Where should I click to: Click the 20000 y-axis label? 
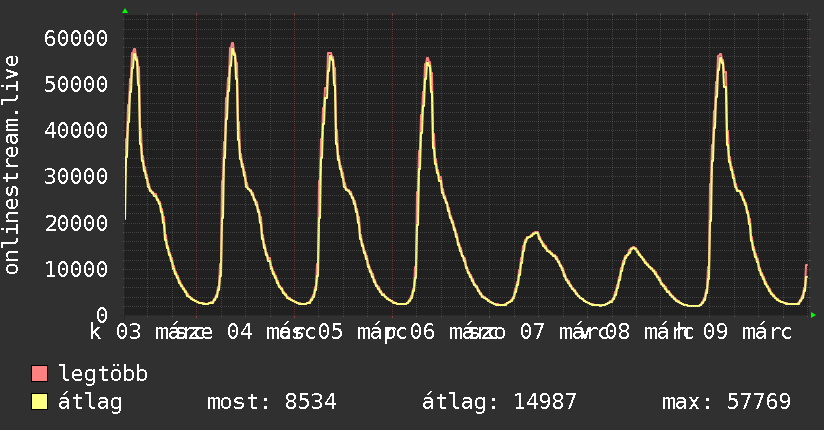coord(76,223)
